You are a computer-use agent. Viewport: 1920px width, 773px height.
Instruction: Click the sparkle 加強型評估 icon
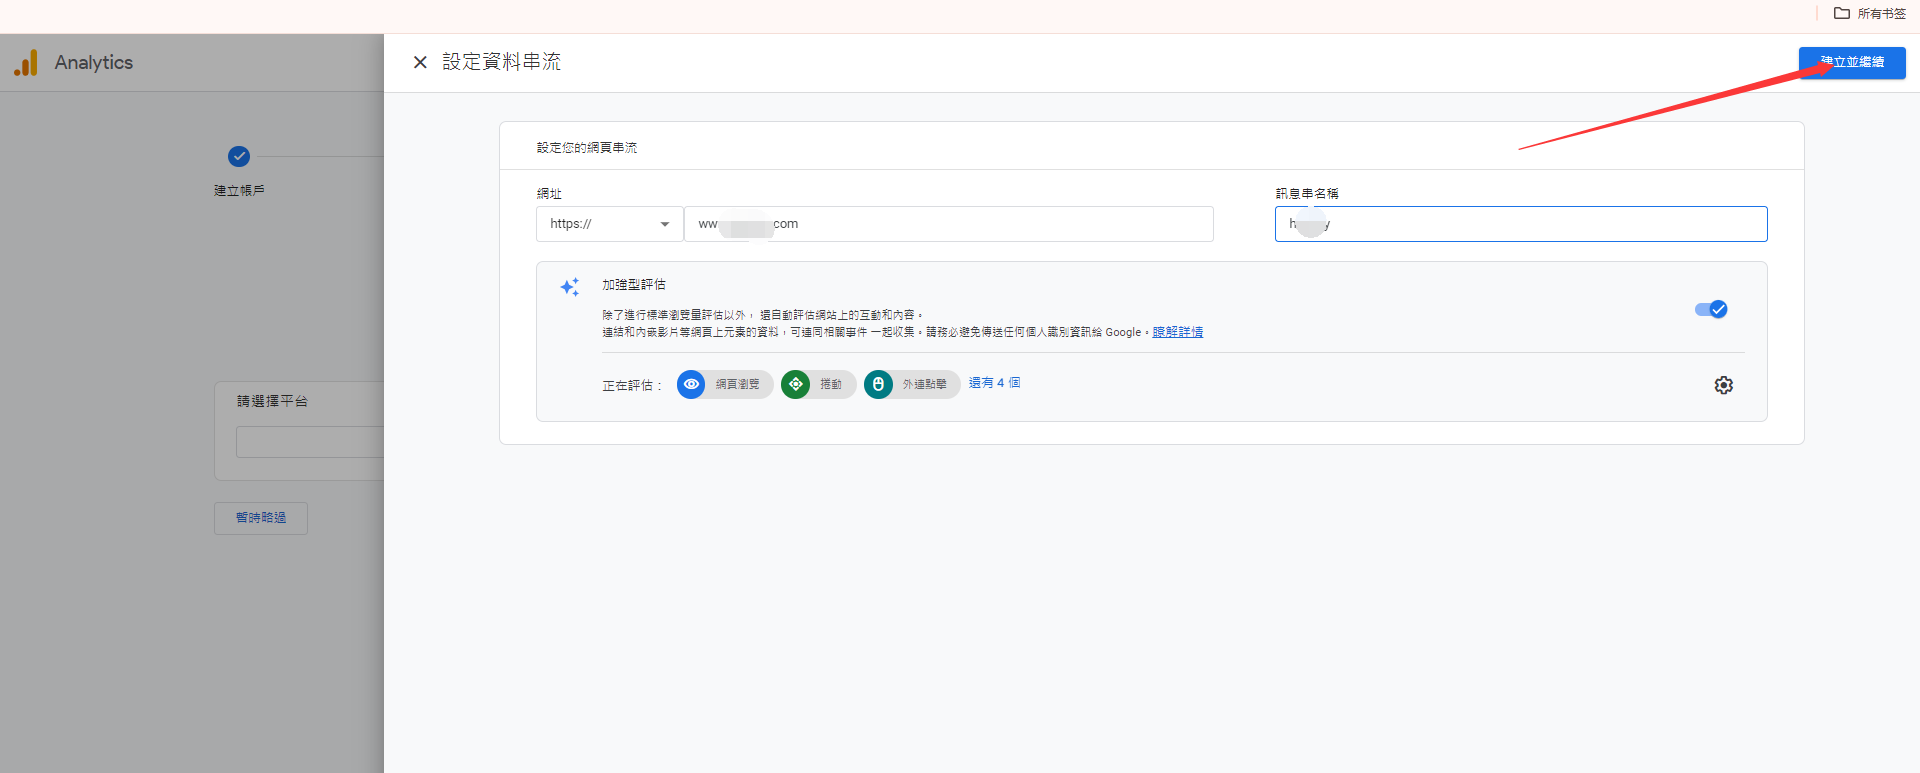[570, 287]
